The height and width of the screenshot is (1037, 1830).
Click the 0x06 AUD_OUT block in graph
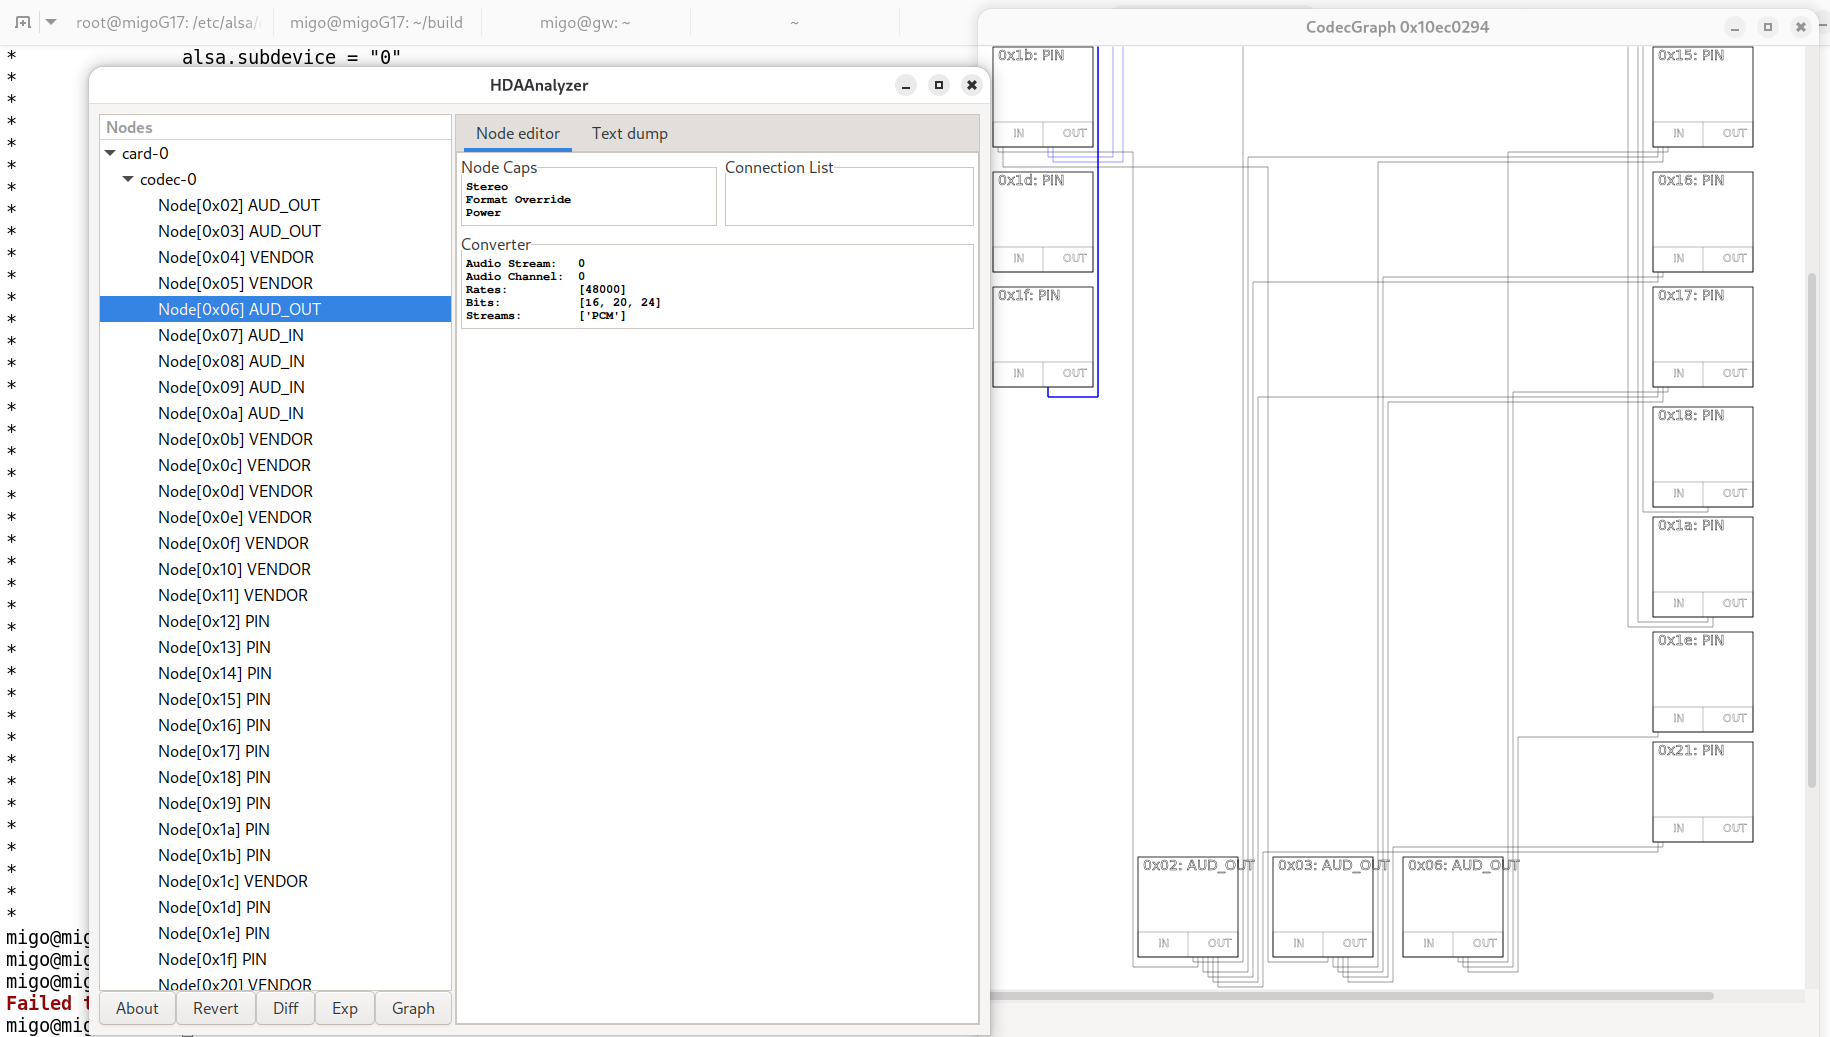[x=1452, y=900]
